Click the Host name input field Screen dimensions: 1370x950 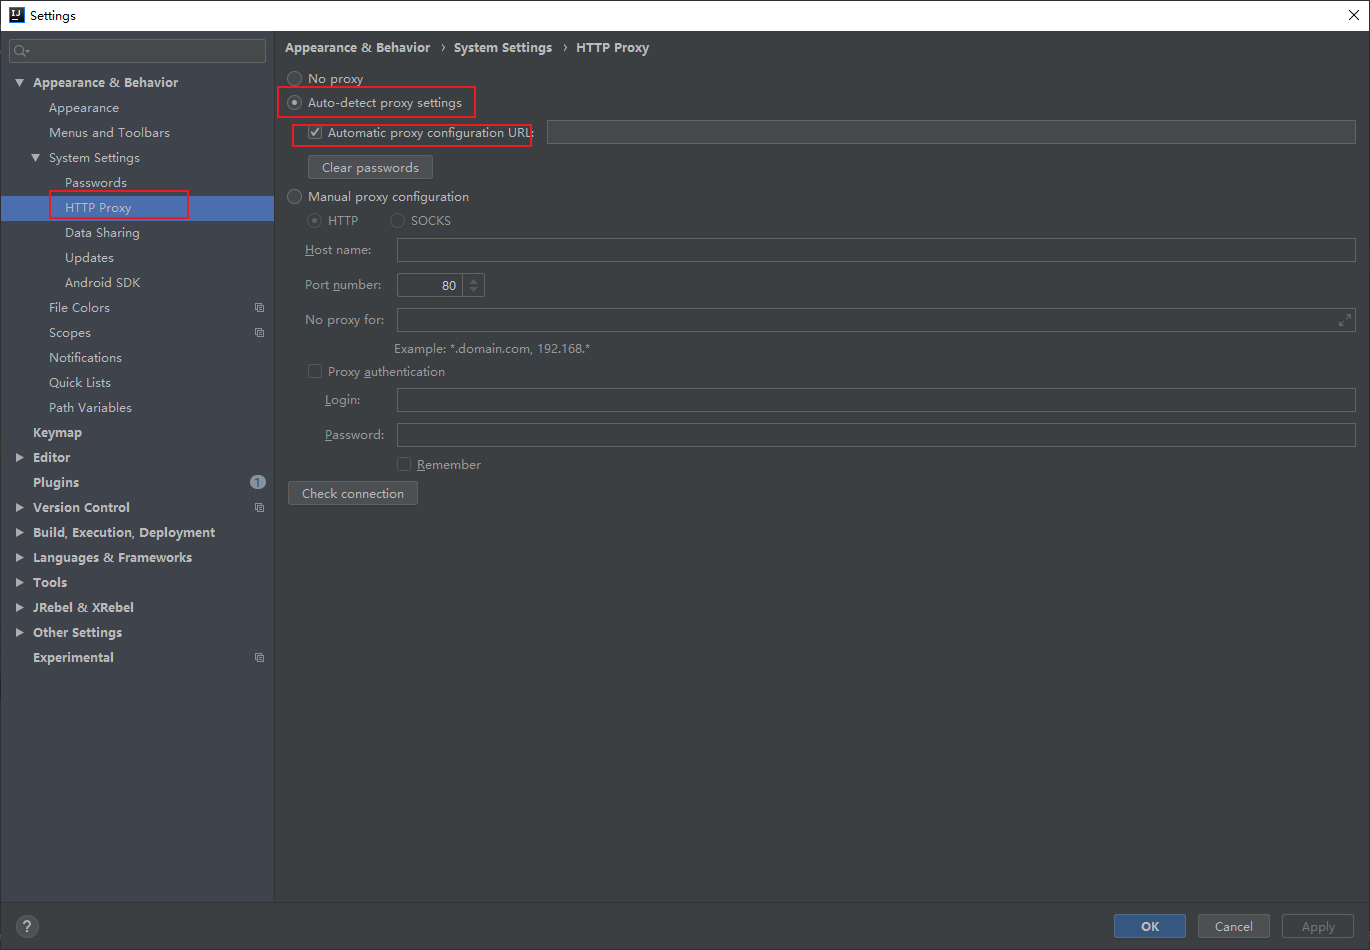click(876, 250)
